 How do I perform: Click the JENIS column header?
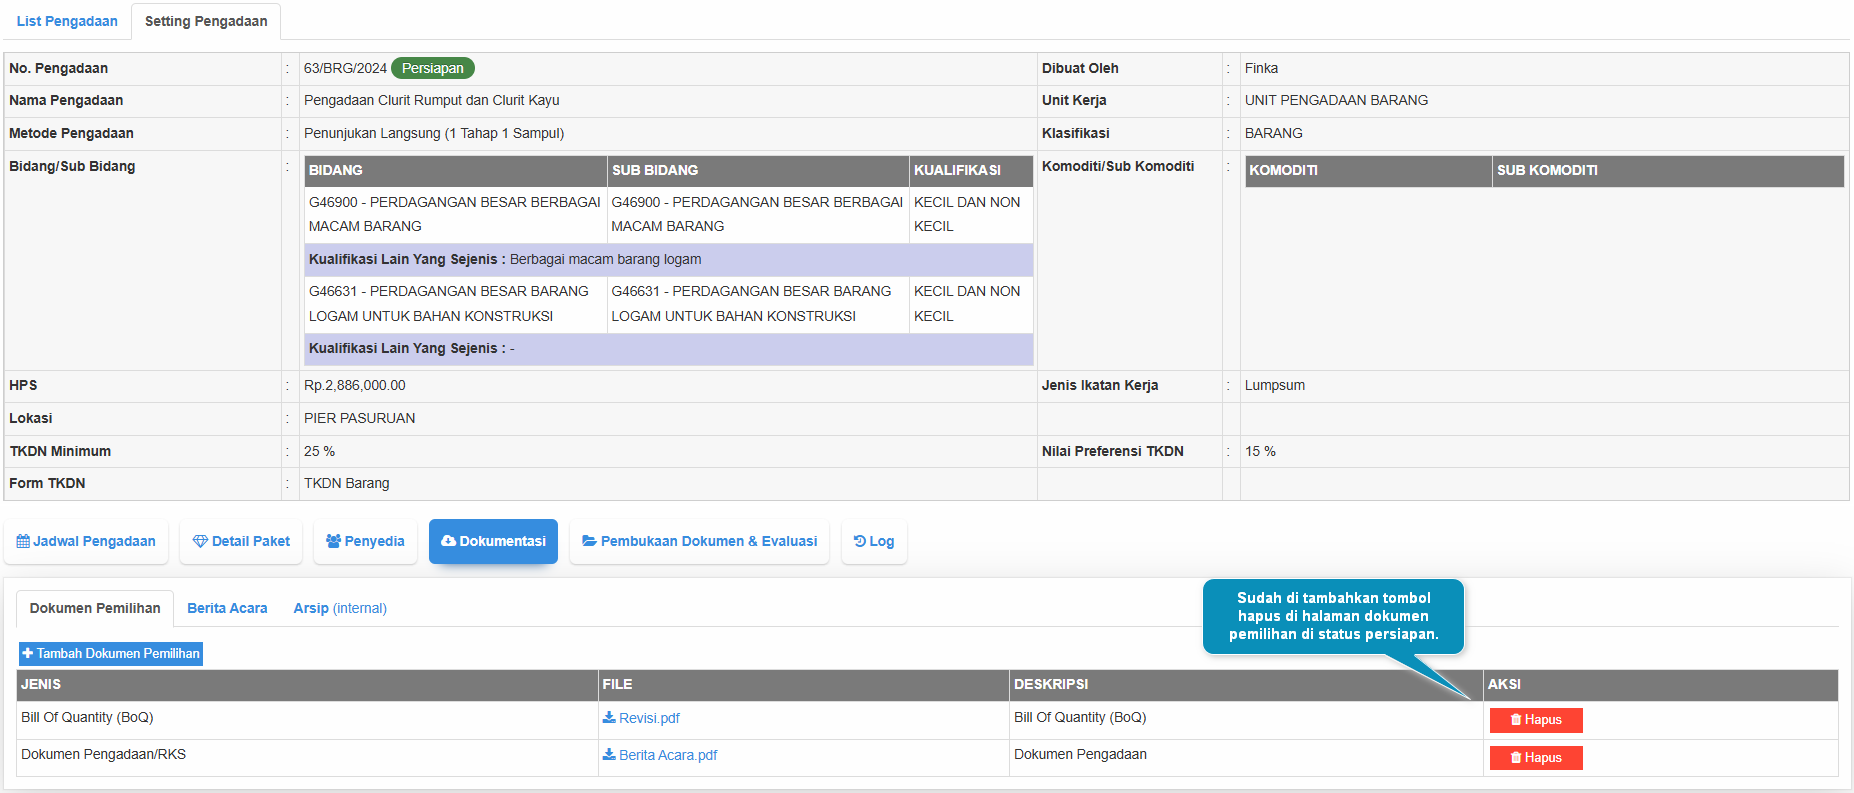pos(41,684)
